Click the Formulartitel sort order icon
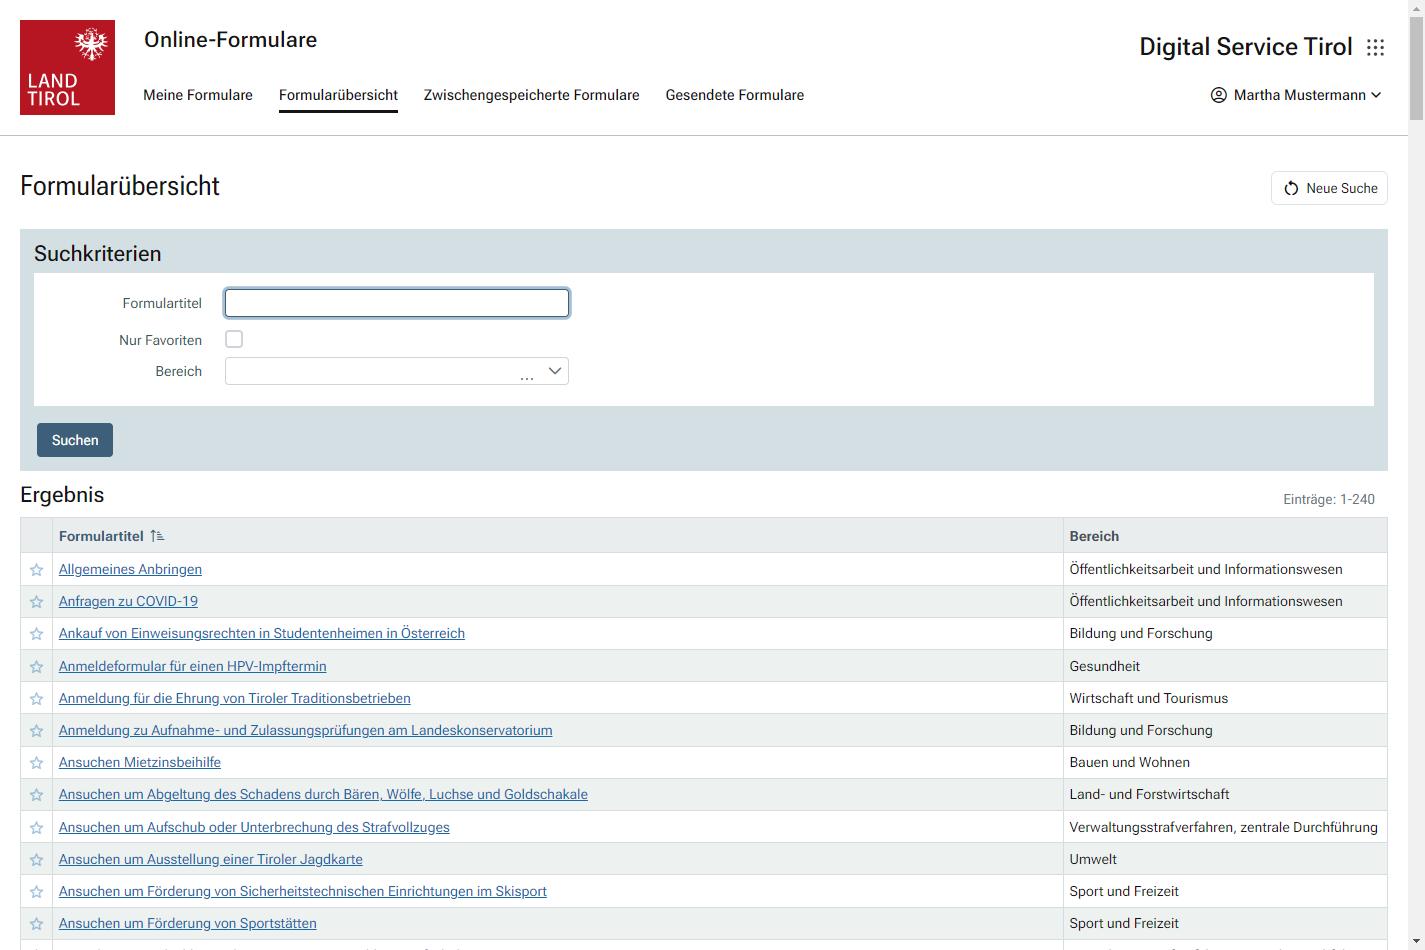The image size is (1425, 950). (157, 536)
